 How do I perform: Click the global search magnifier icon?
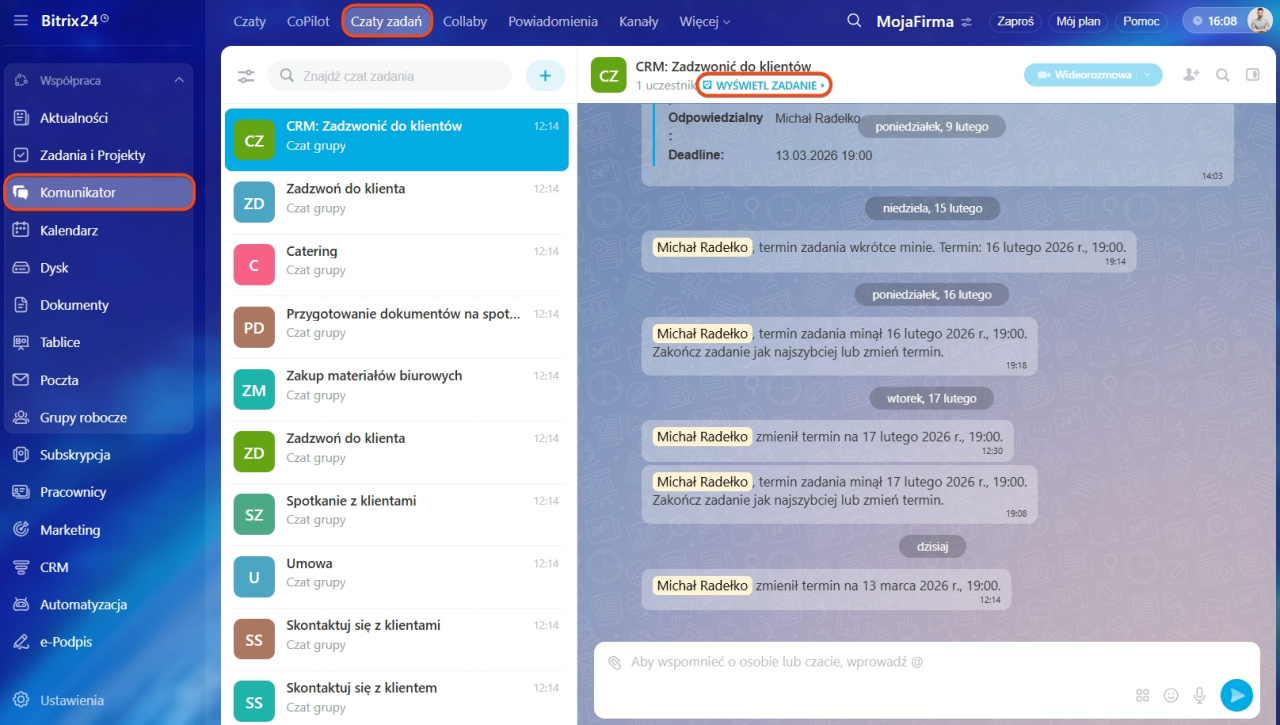point(854,21)
